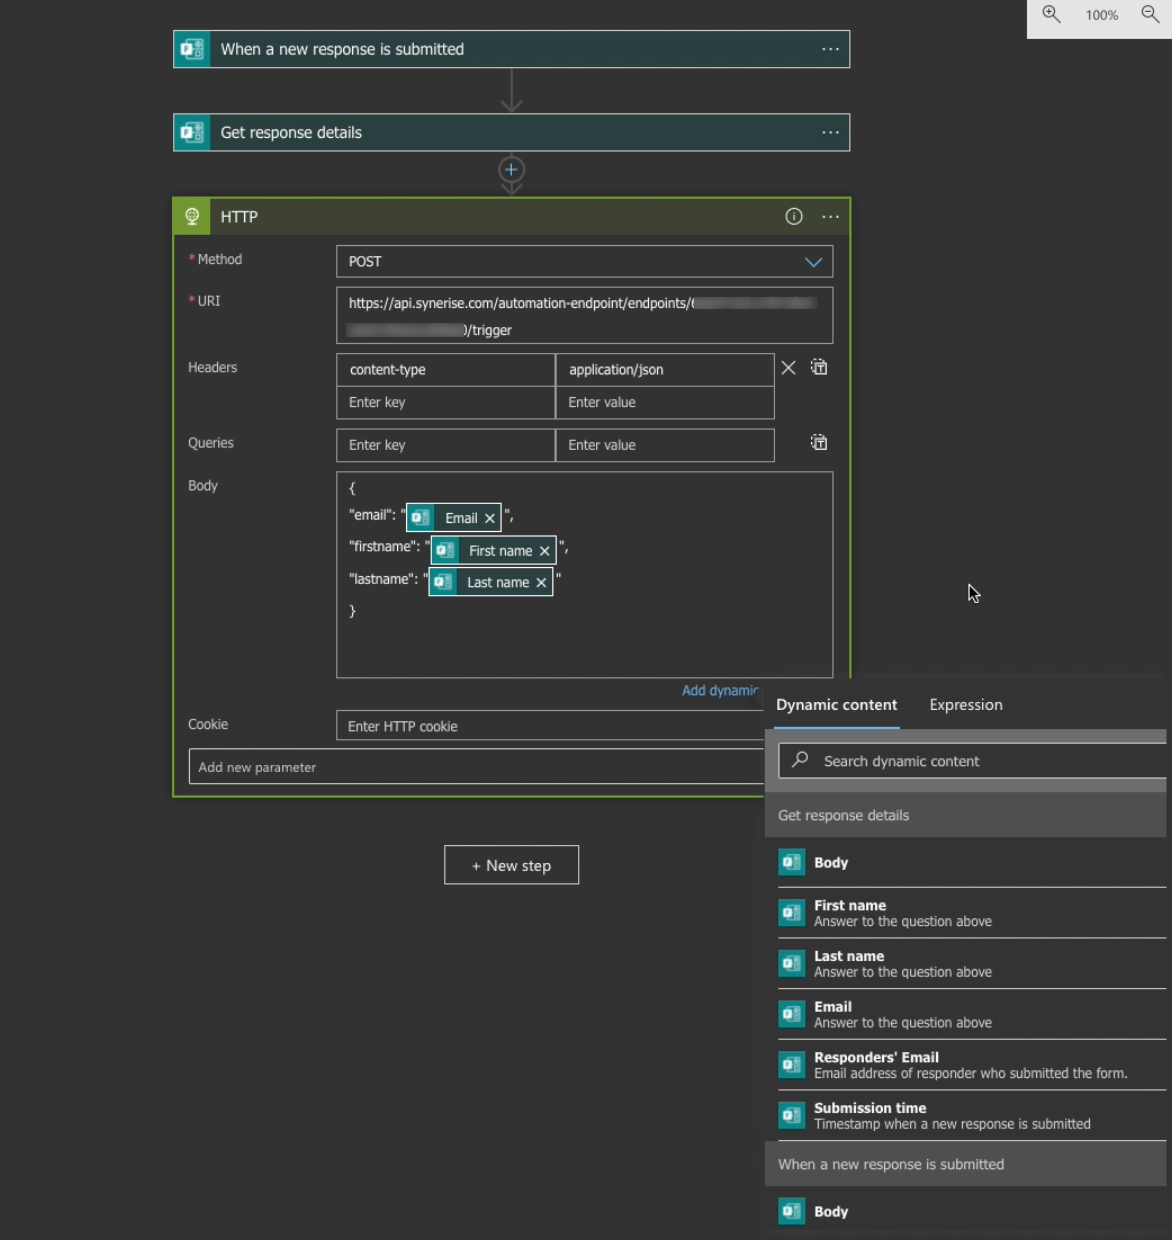Remove the Email token from the body
The height and width of the screenshot is (1240, 1172).
pyautogui.click(x=489, y=517)
